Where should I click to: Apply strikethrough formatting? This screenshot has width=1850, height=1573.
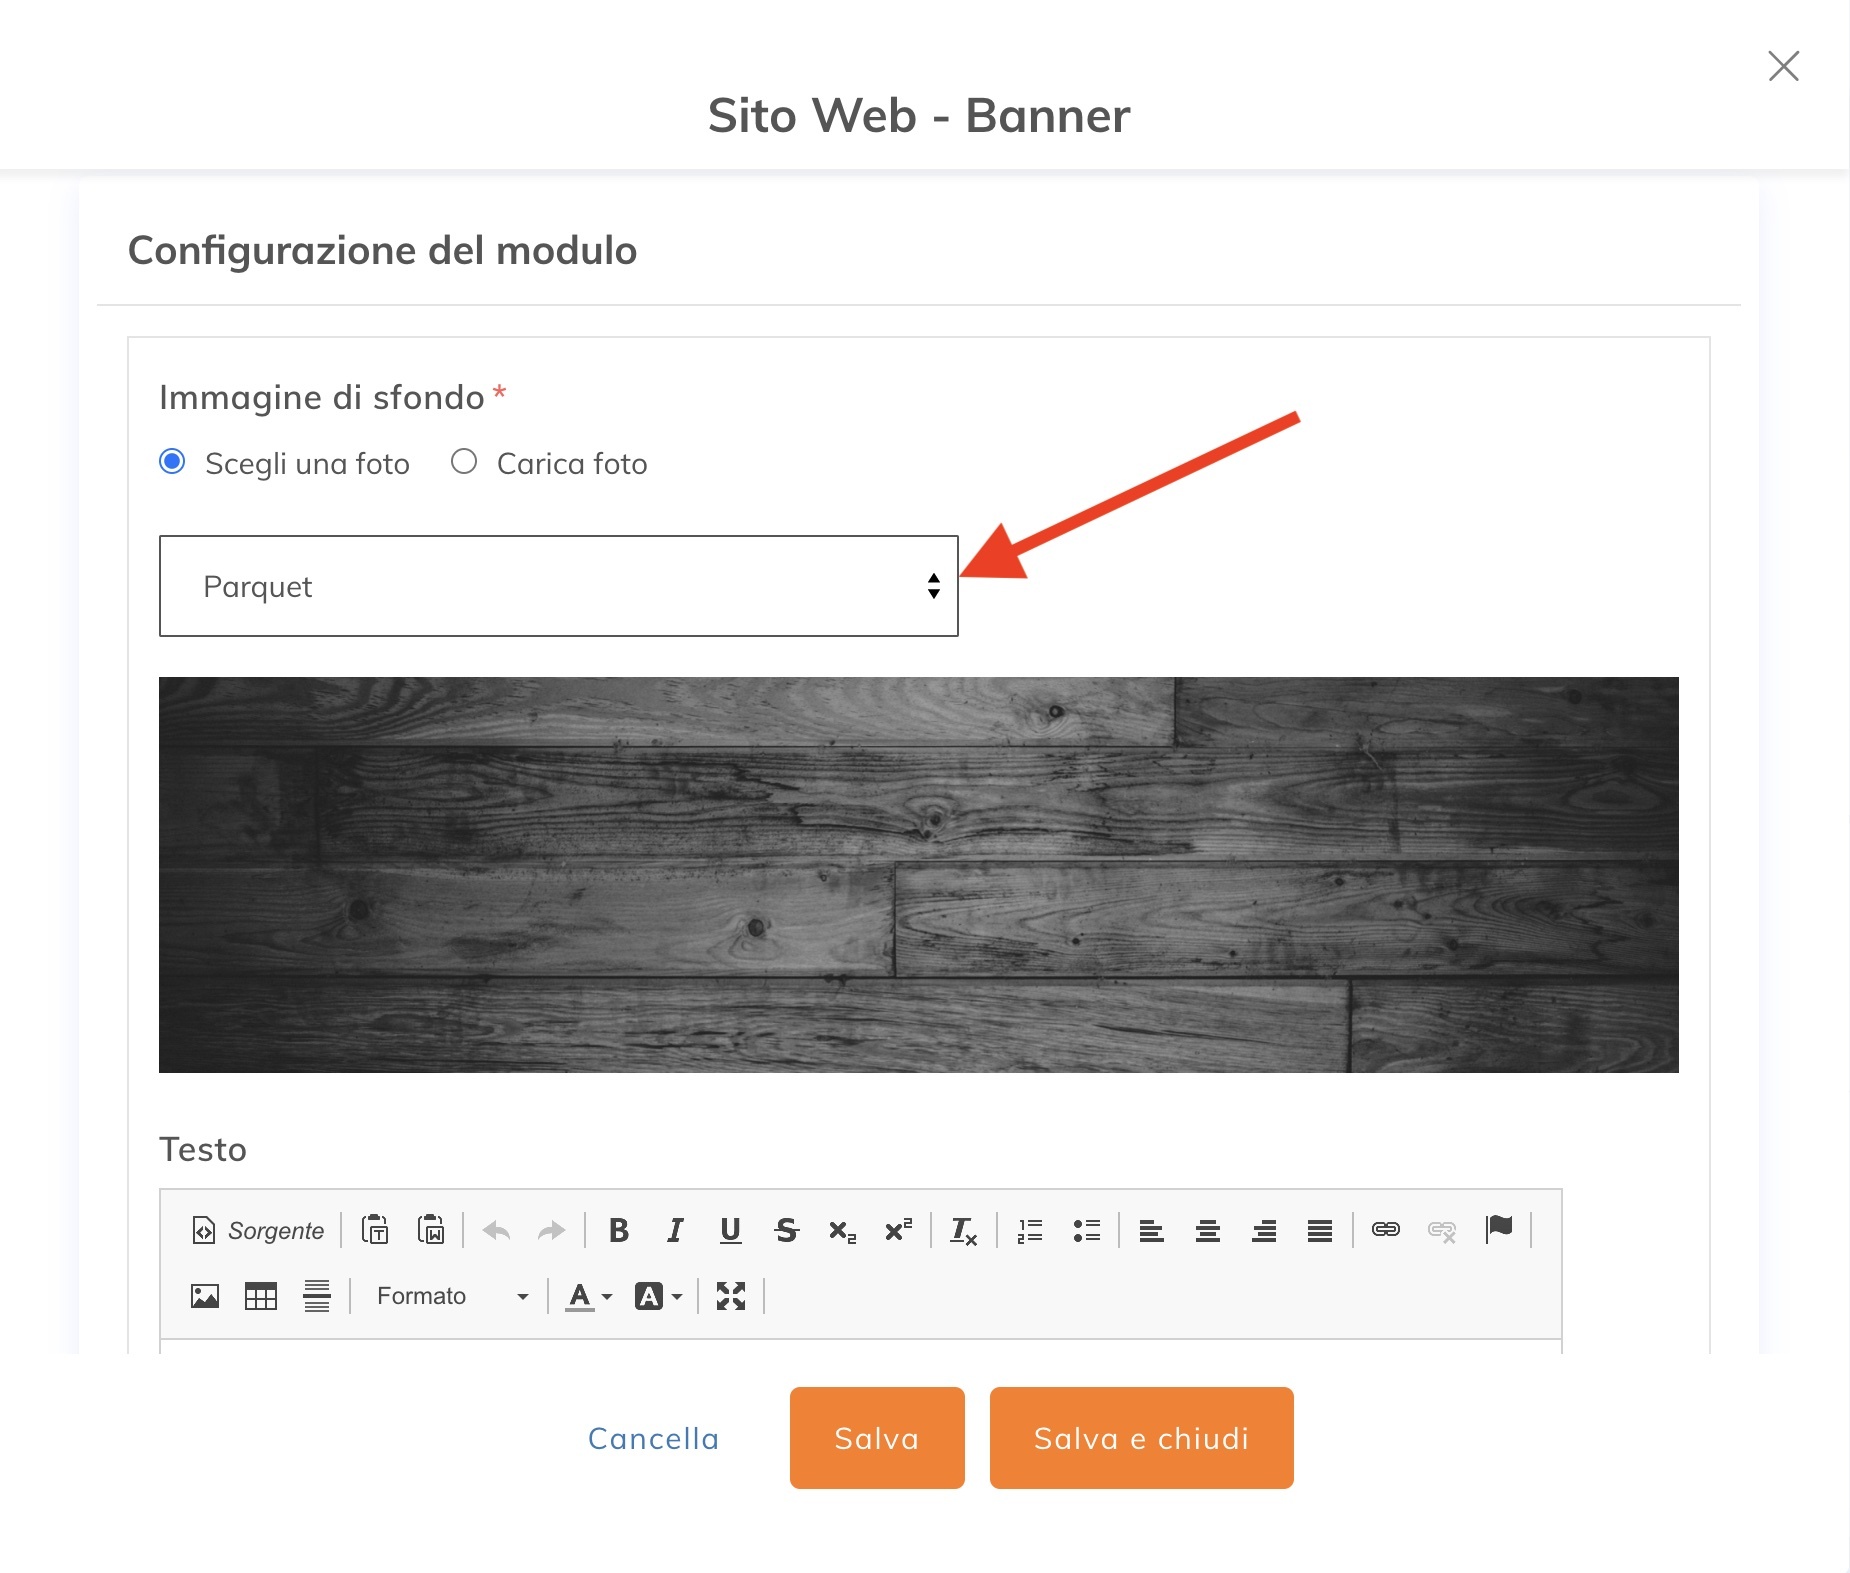click(787, 1230)
